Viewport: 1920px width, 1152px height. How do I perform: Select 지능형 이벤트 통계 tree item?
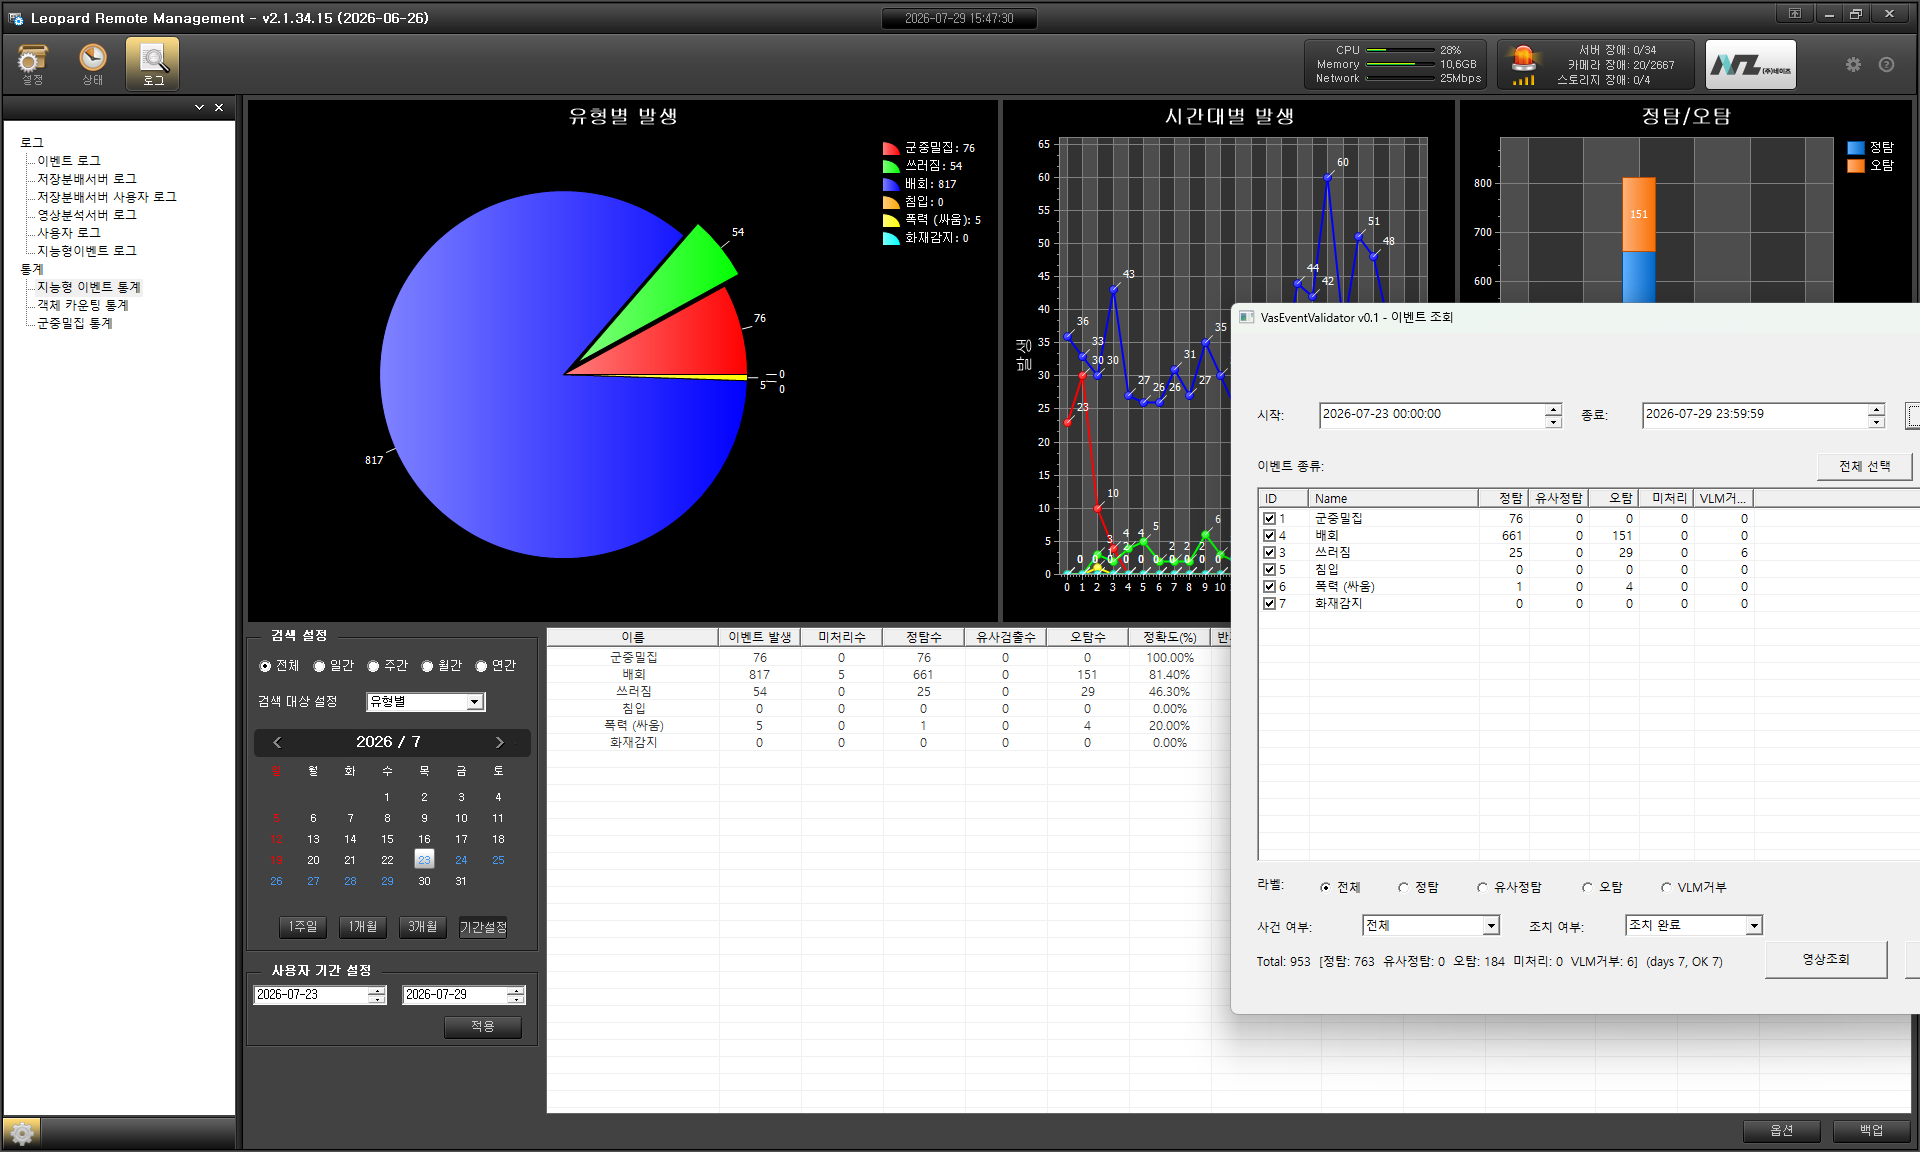click(x=89, y=287)
